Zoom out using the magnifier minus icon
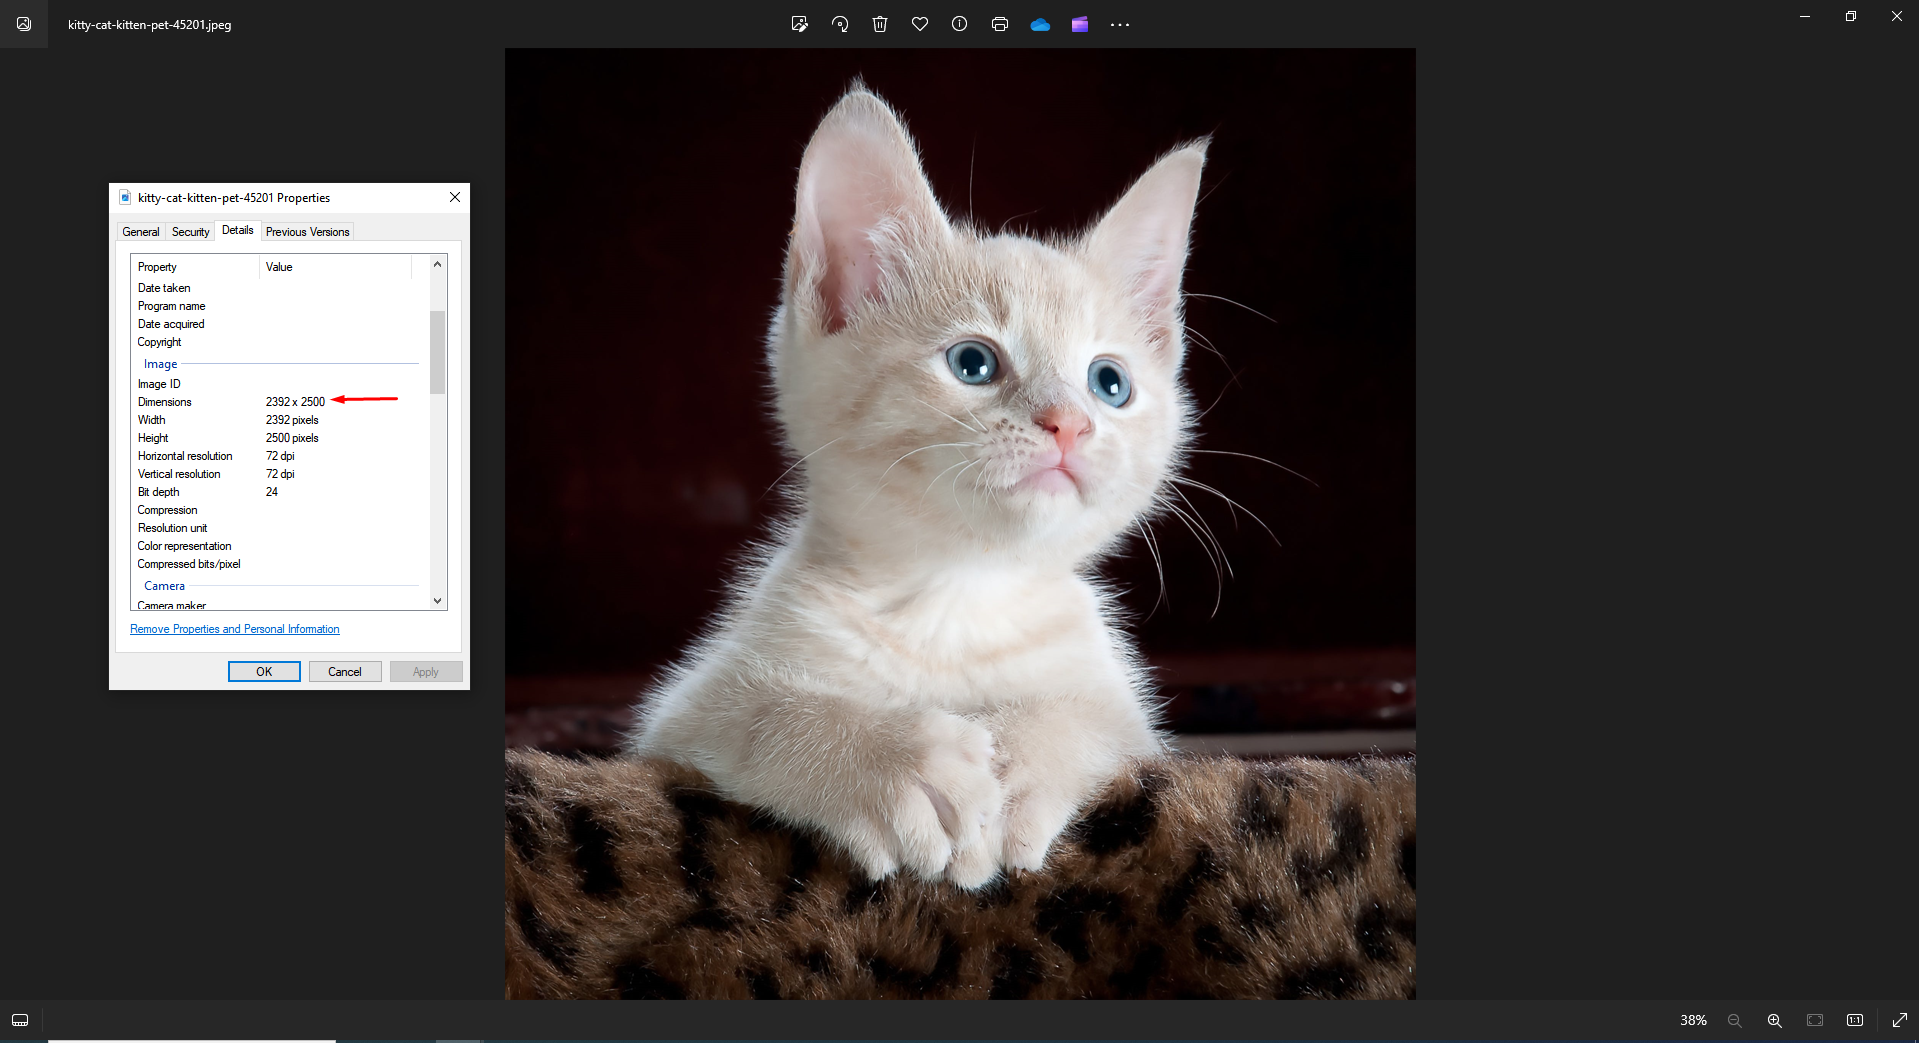The image size is (1919, 1043). click(1735, 1020)
